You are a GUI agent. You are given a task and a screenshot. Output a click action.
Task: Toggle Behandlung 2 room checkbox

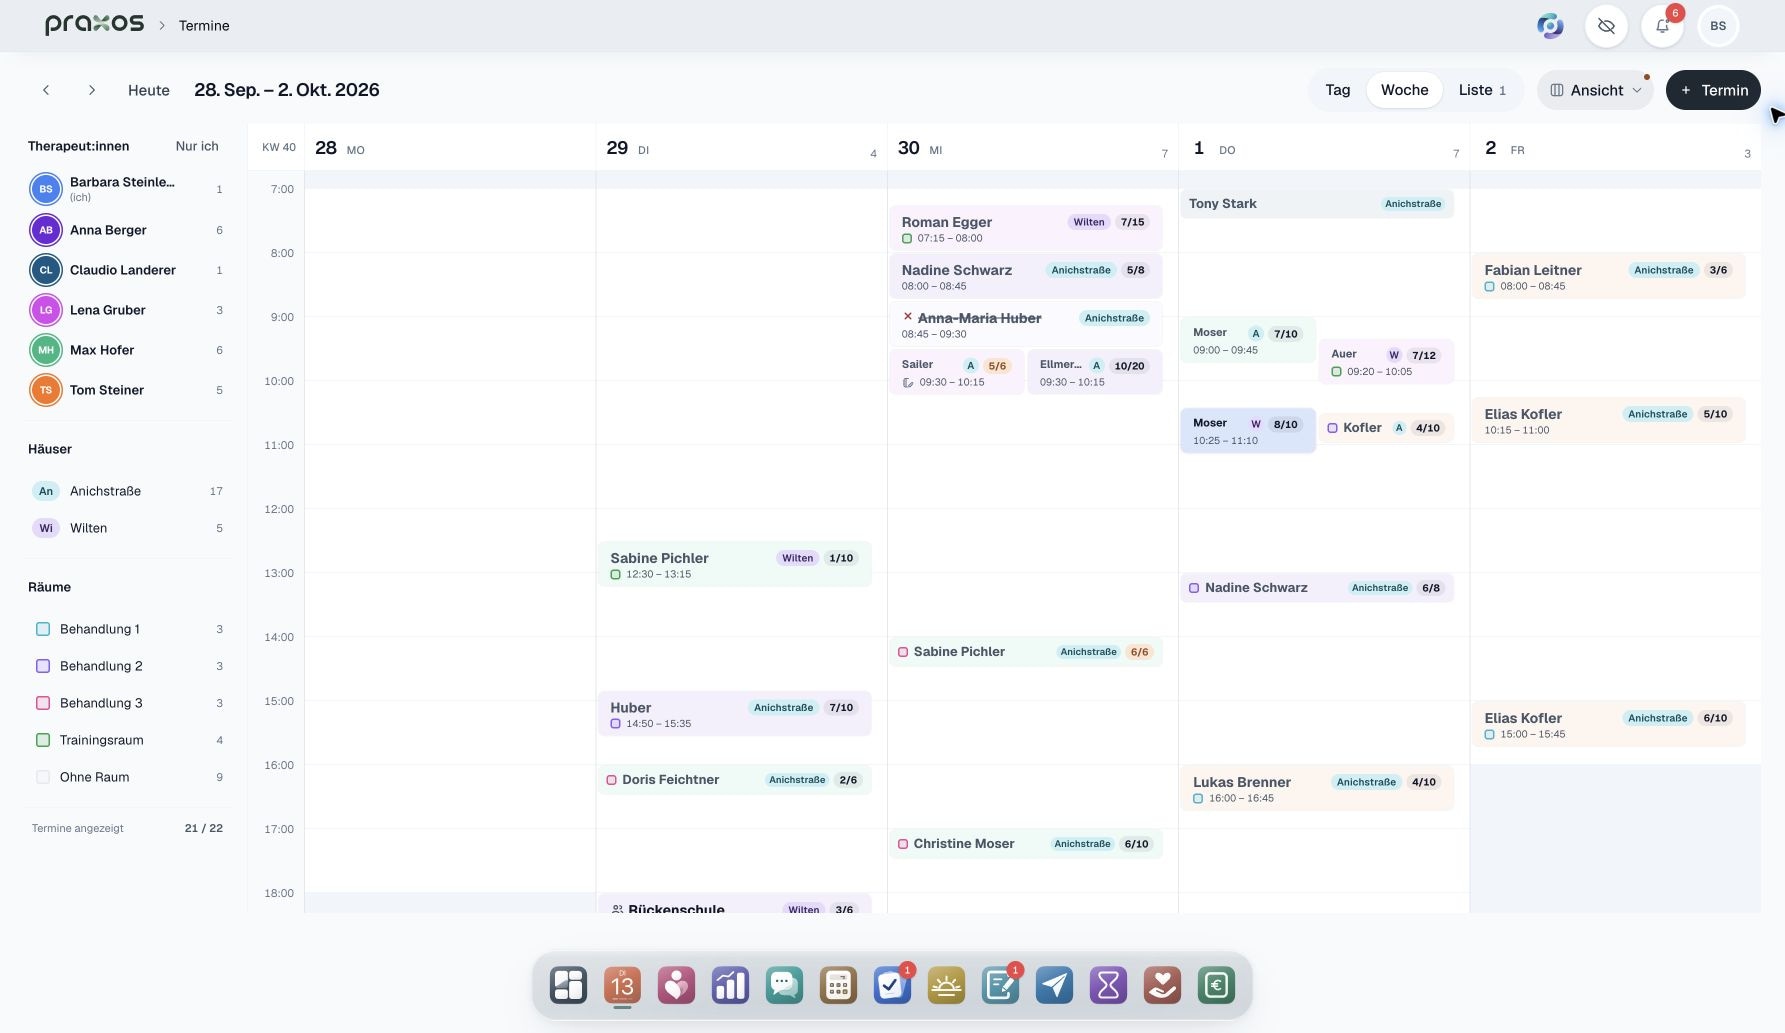tap(43, 666)
